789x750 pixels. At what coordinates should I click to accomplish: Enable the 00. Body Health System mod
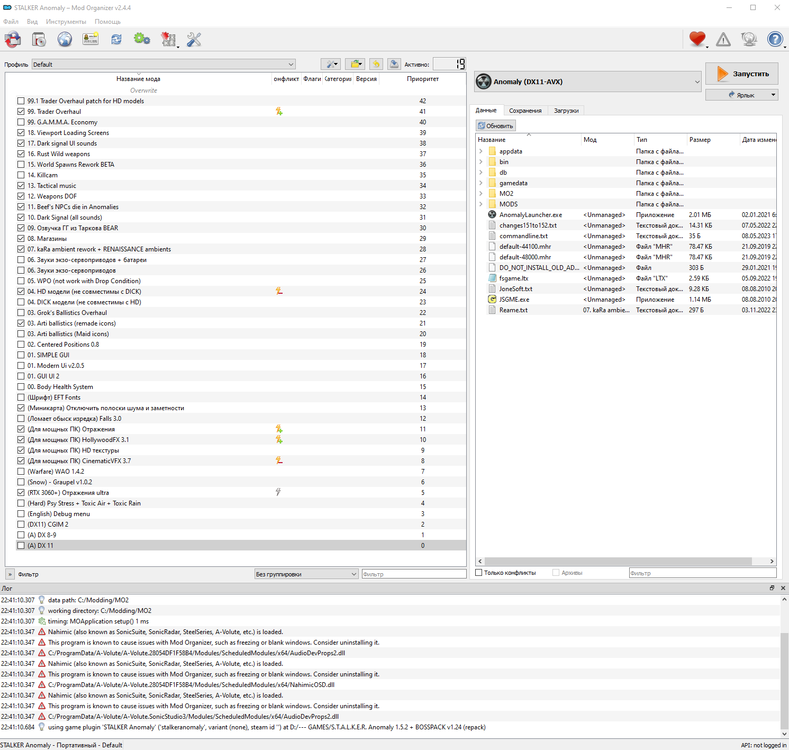pos(21,387)
